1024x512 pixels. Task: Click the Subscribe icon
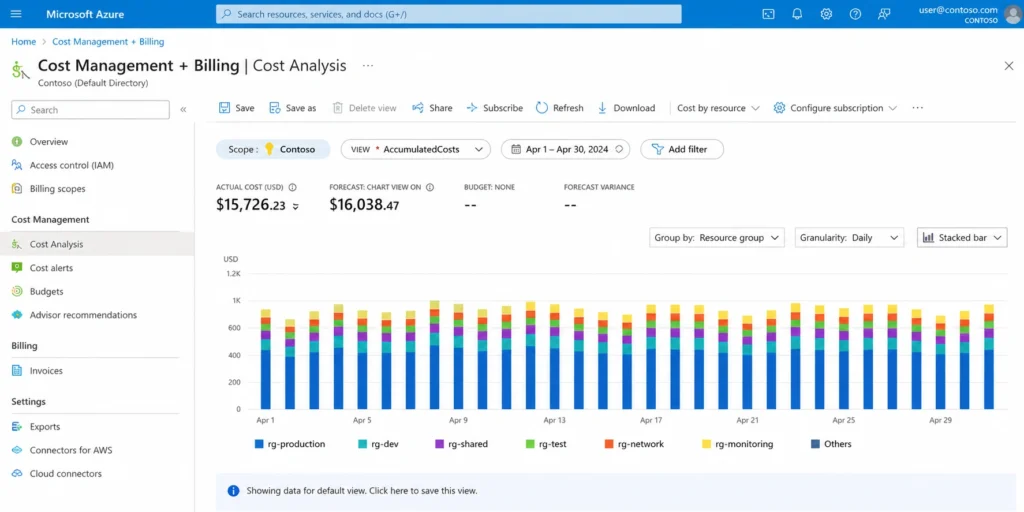pyautogui.click(x=472, y=108)
